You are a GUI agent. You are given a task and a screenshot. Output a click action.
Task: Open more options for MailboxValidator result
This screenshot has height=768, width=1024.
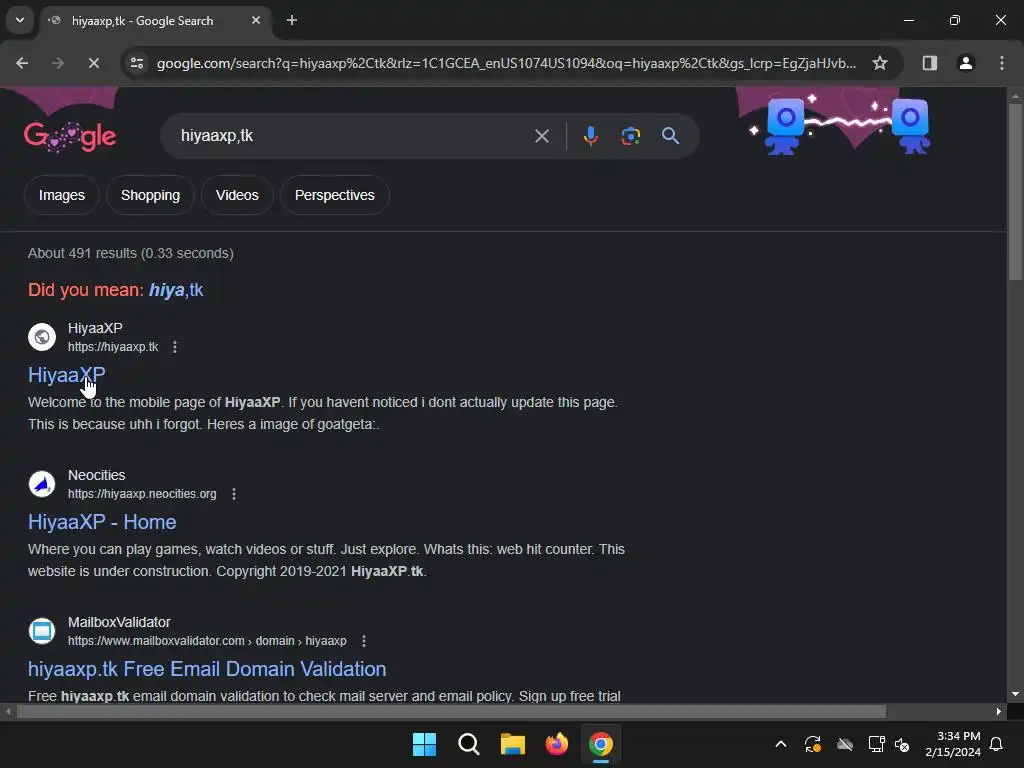pos(364,641)
